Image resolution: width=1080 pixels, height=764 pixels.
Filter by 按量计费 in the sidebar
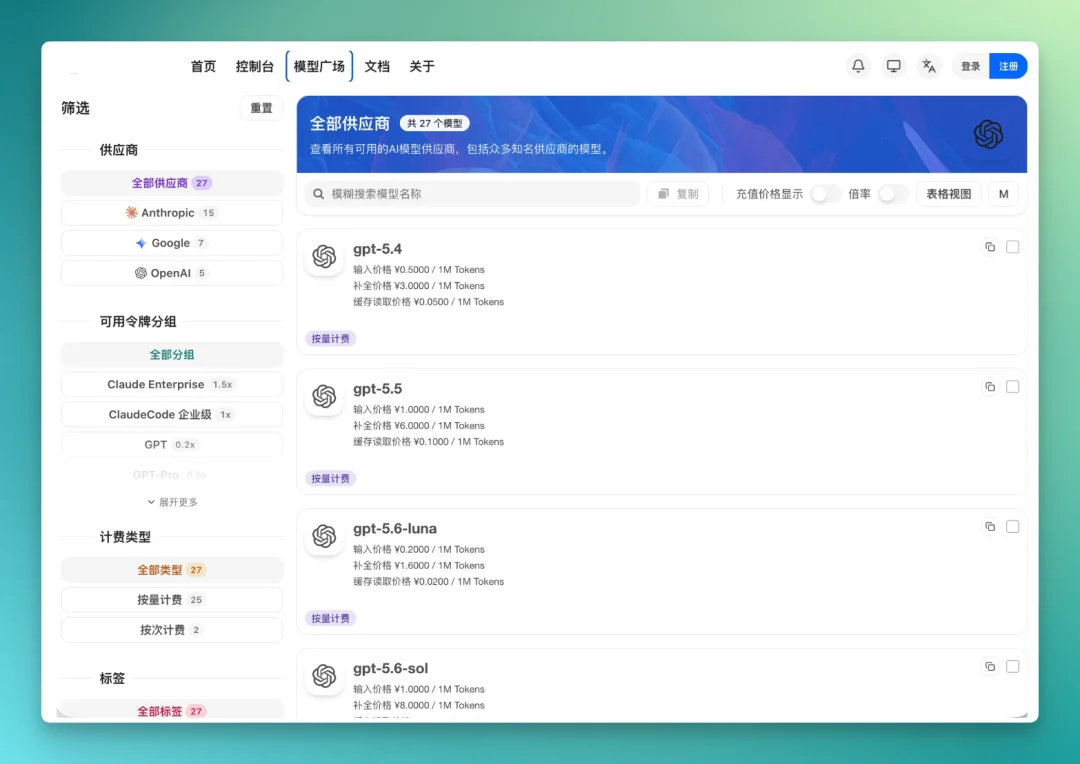click(x=172, y=600)
